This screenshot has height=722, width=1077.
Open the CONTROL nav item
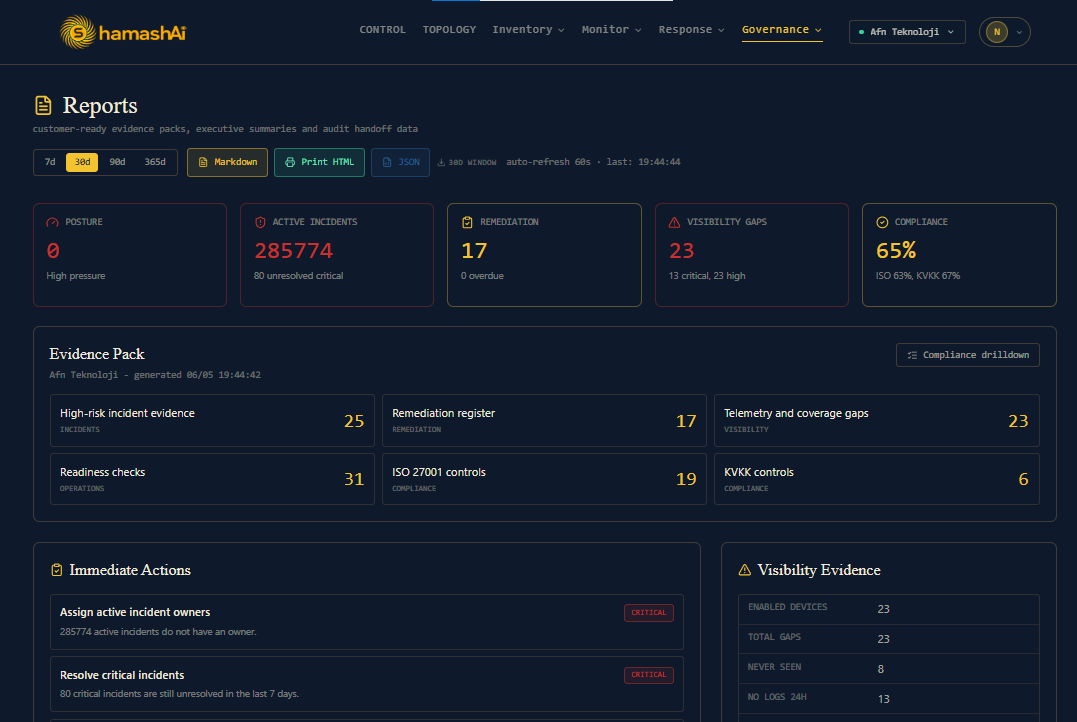point(383,30)
